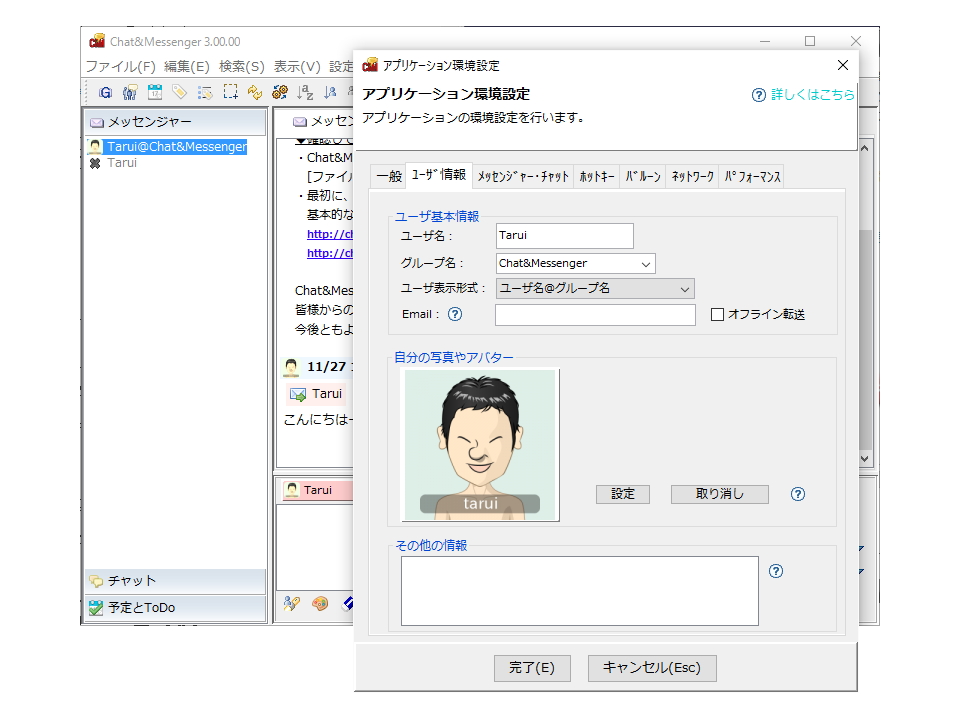Select the Google search toolbar icon

tap(104, 91)
